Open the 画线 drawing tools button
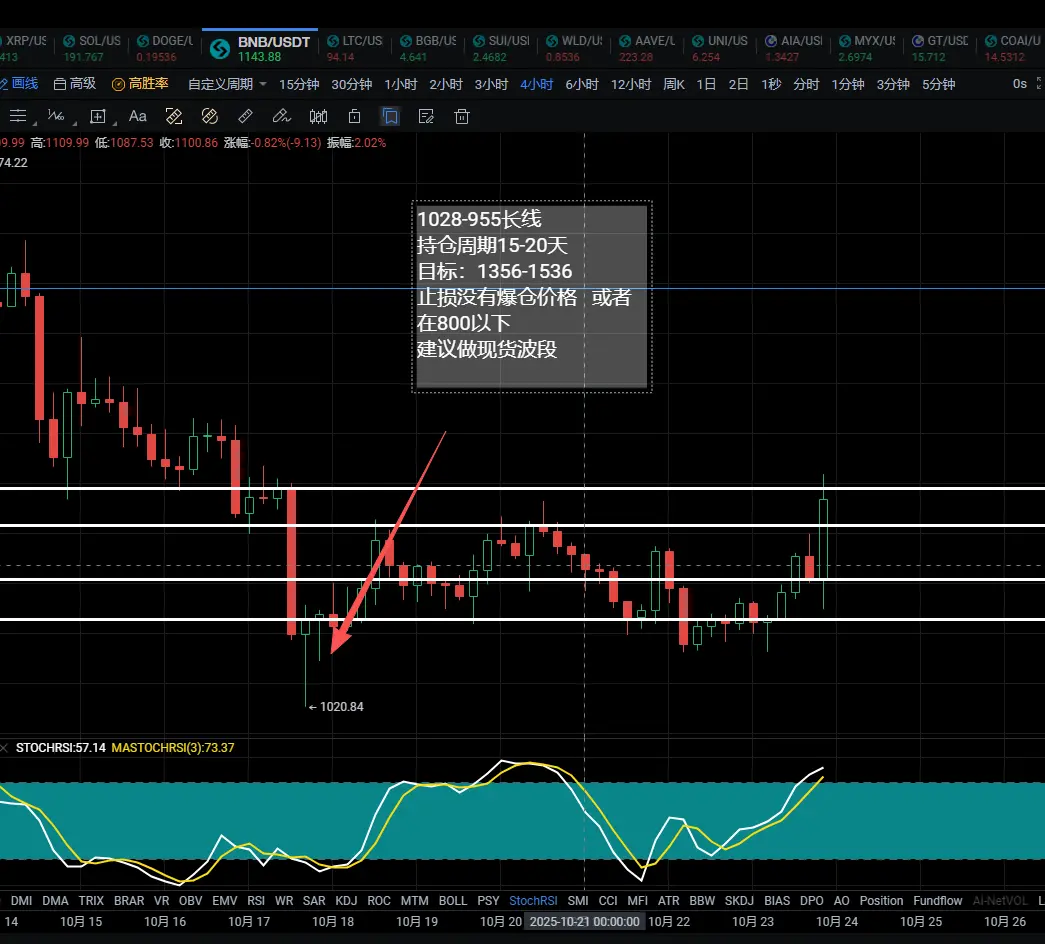 coord(20,84)
